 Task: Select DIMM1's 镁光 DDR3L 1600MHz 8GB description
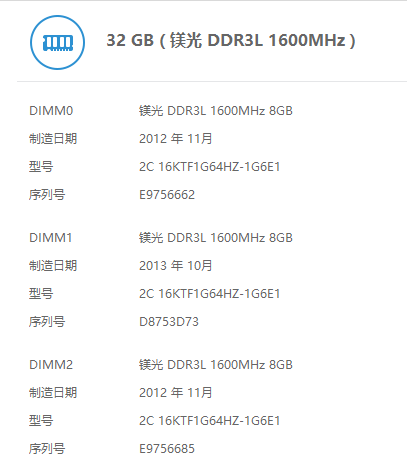tap(216, 238)
